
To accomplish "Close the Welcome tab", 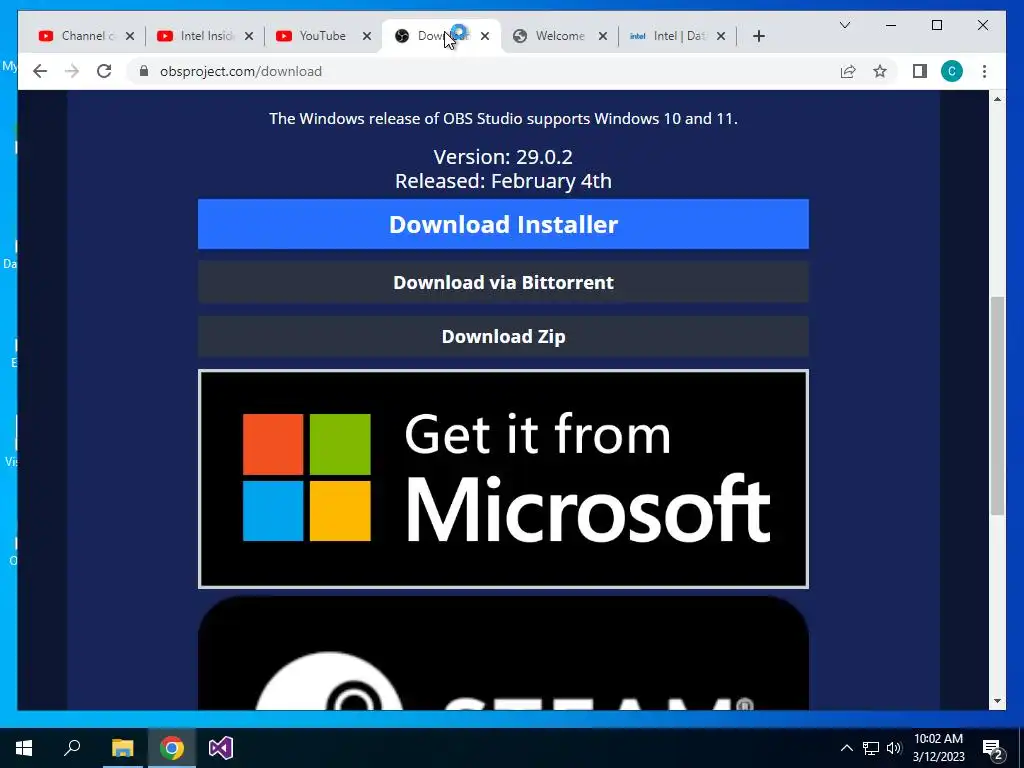I will [603, 36].
